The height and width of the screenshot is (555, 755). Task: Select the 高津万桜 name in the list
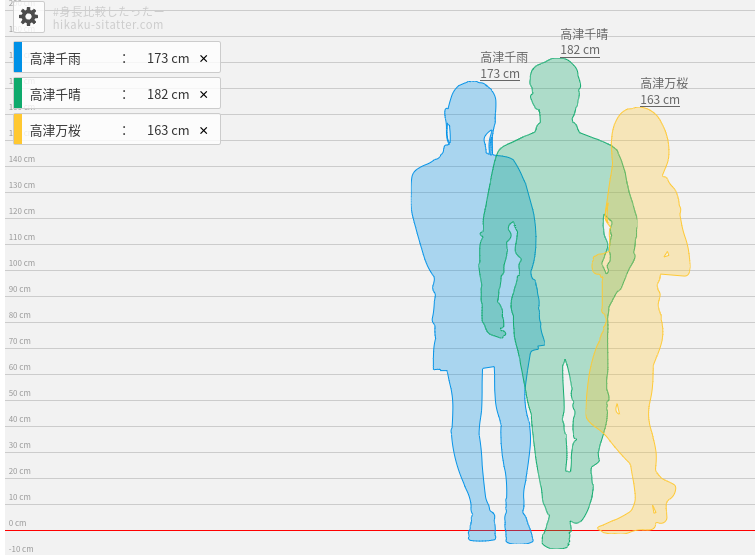tap(56, 131)
